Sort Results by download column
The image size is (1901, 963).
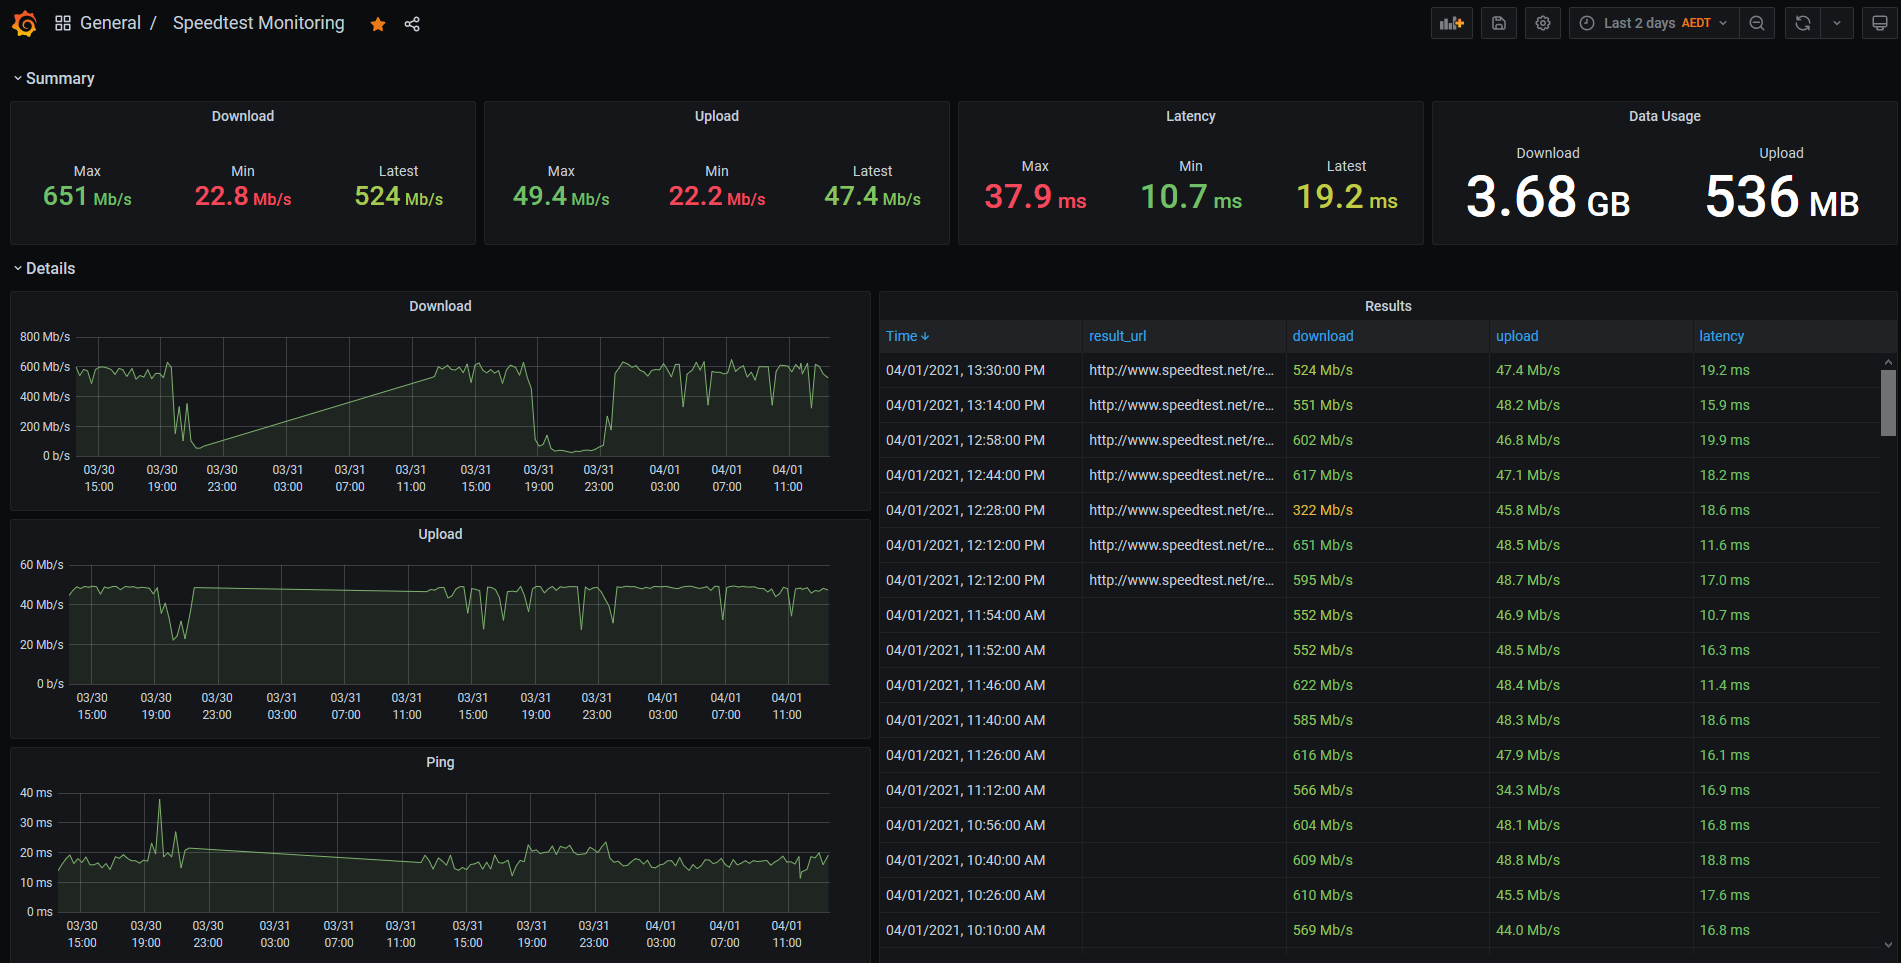click(1322, 336)
